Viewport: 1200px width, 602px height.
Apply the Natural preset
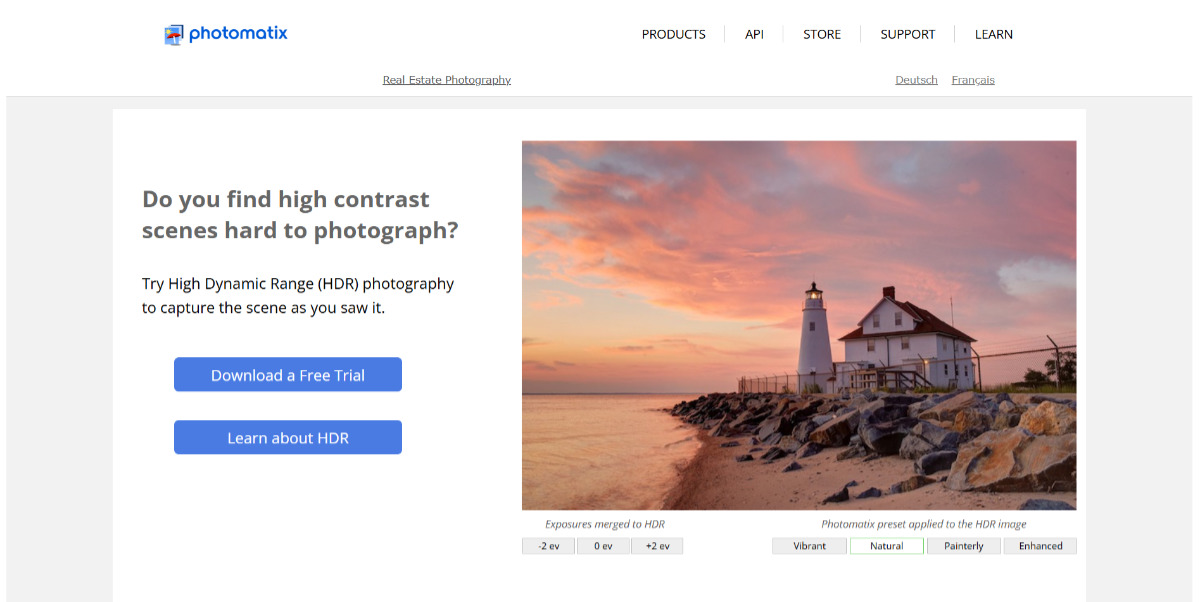tap(887, 546)
